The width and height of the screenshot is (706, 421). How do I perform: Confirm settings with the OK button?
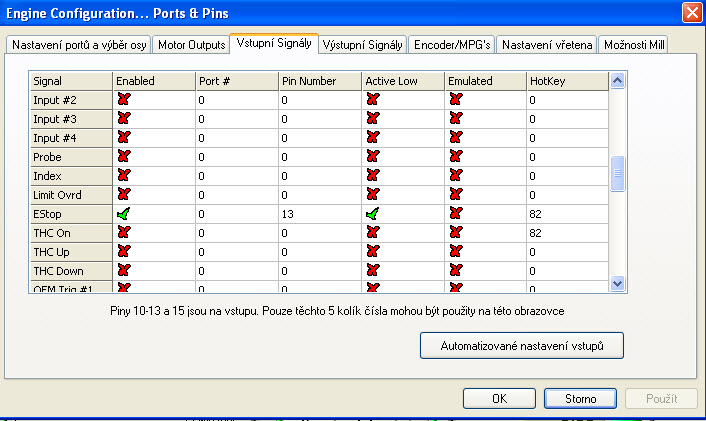pos(499,398)
